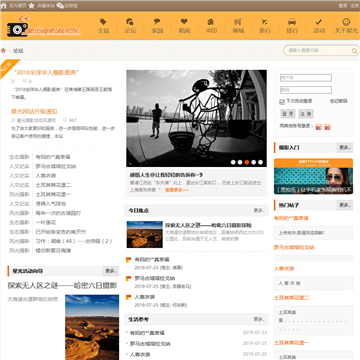
Task: Click the 论坛 breadcrumb link
Action: click(18, 51)
